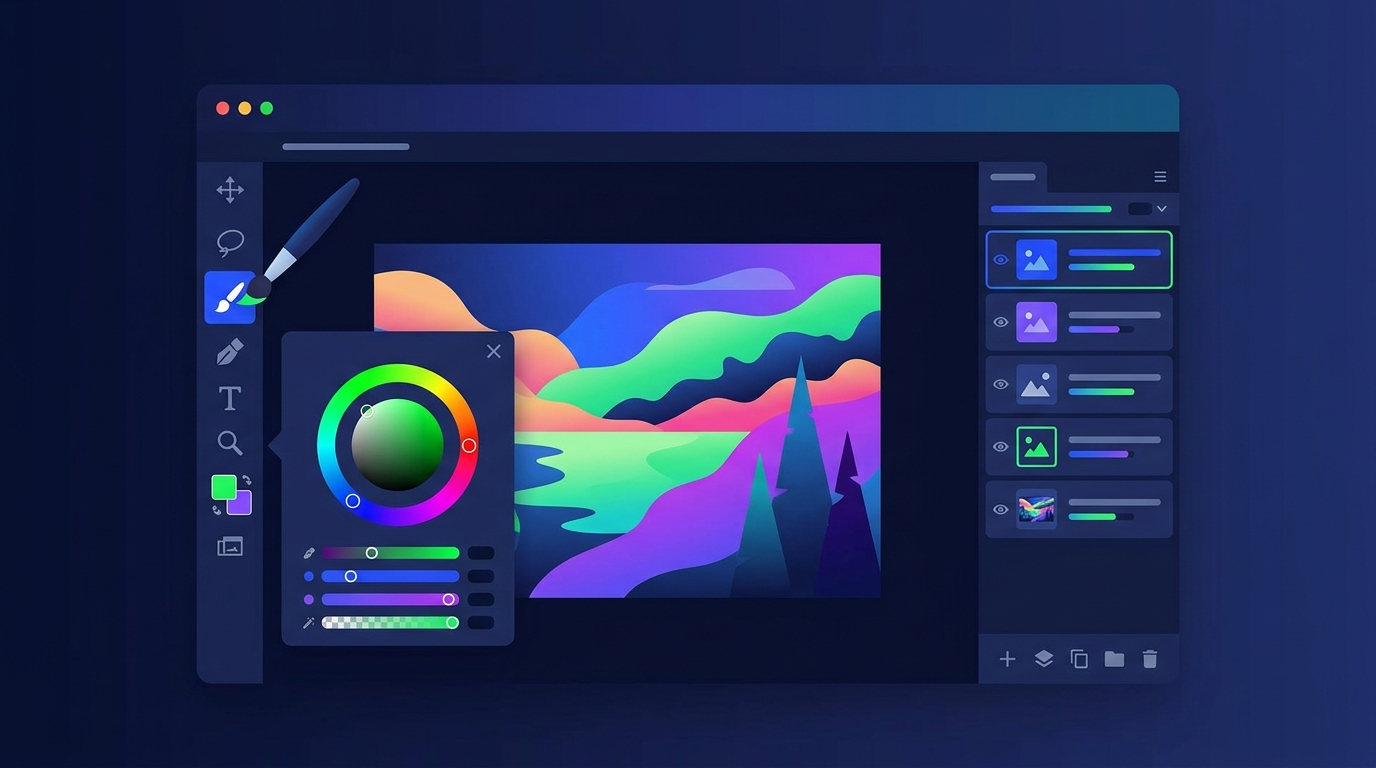Click the top purple-to-green slider's handle
Viewport: 1376px width, 768px height.
tap(372, 553)
